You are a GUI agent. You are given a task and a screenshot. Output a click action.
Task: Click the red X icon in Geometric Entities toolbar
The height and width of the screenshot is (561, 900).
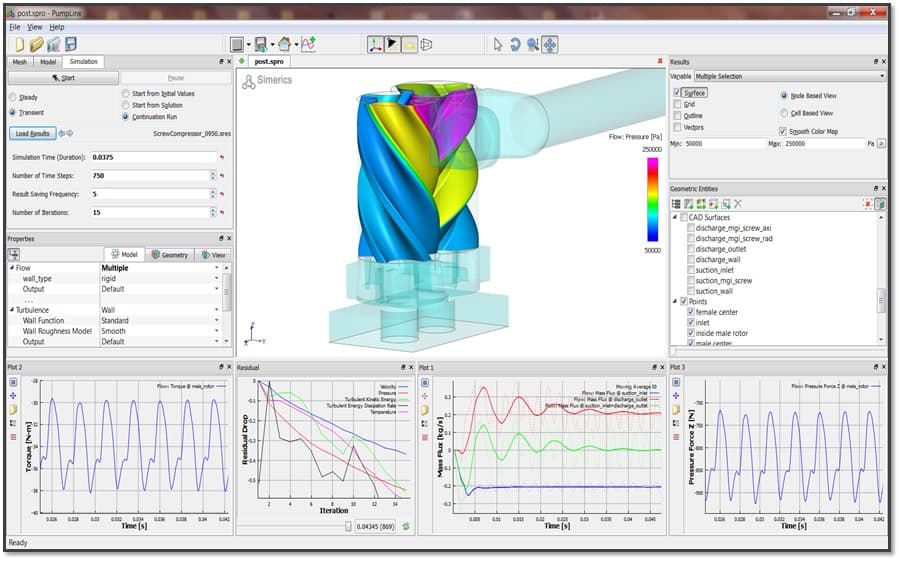click(868, 204)
